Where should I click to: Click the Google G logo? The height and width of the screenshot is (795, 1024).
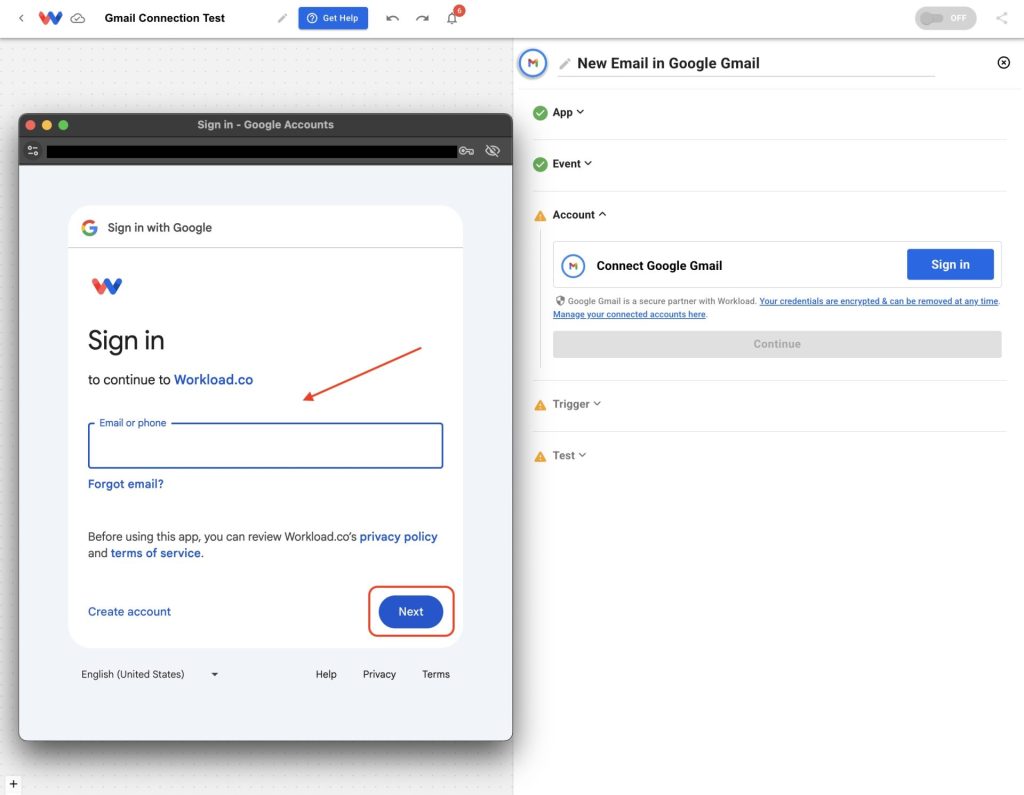point(89,227)
